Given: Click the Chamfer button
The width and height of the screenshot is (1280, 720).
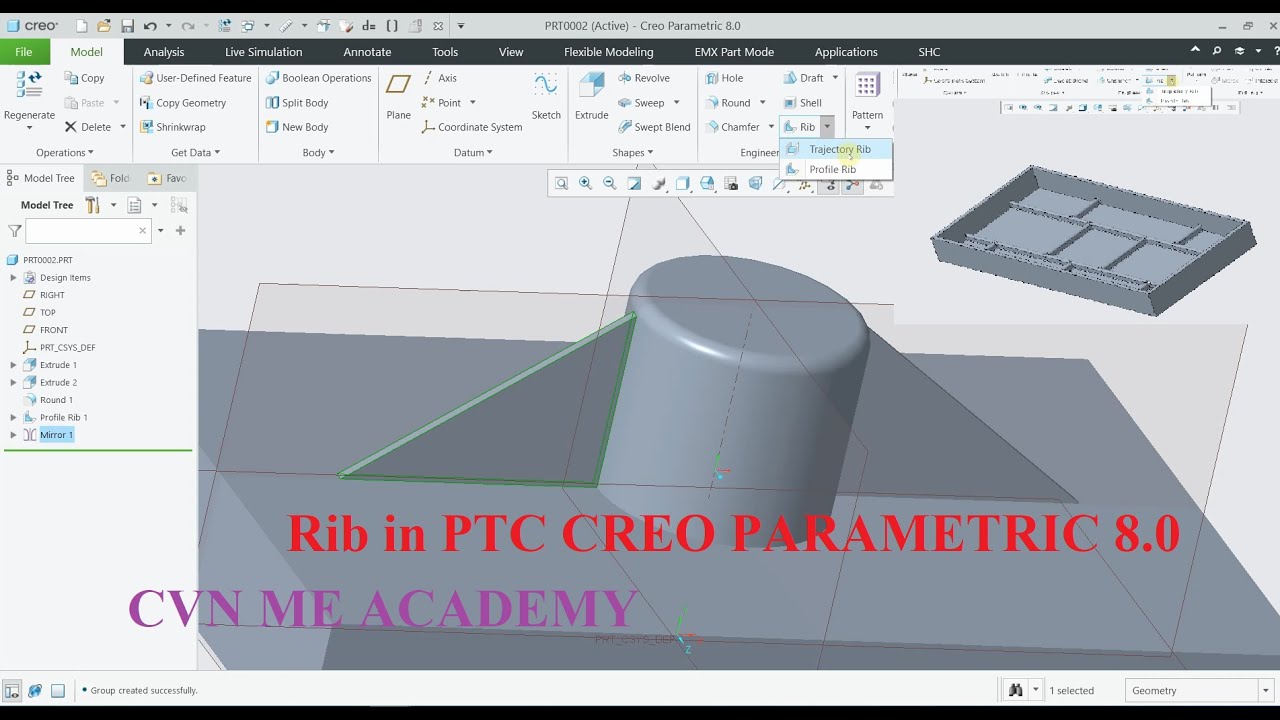Looking at the screenshot, I should 732,127.
